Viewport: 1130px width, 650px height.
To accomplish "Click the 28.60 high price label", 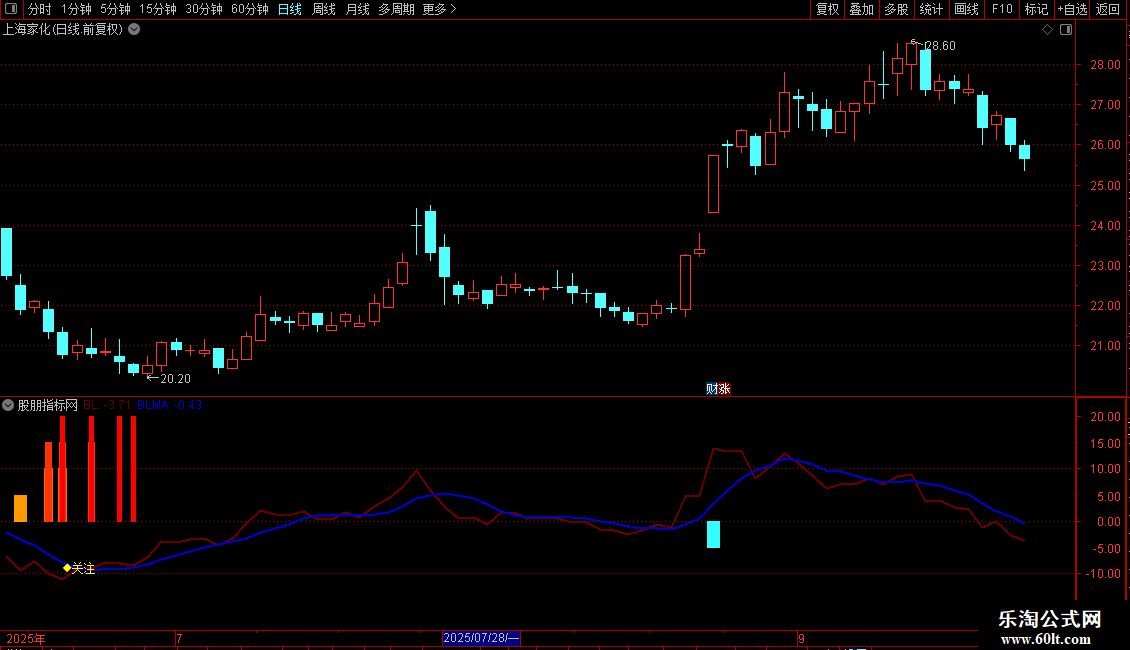I will point(940,45).
